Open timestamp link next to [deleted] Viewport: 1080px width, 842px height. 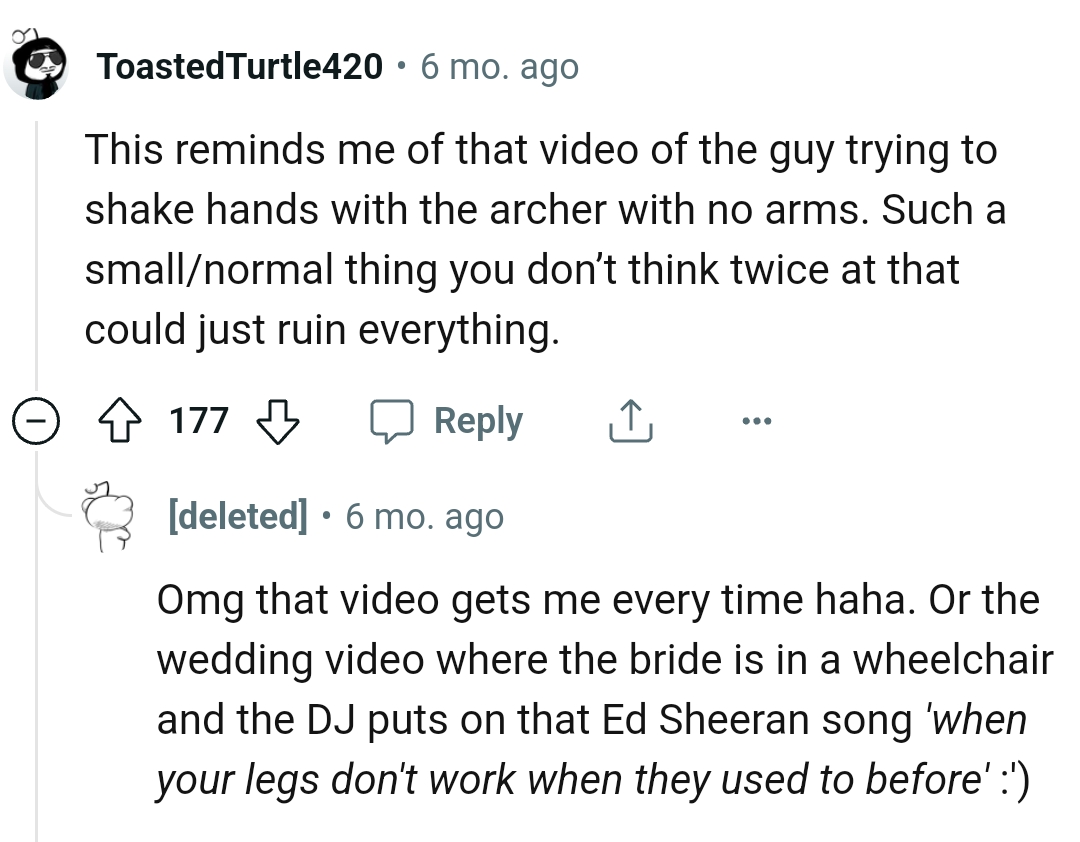(x=424, y=517)
